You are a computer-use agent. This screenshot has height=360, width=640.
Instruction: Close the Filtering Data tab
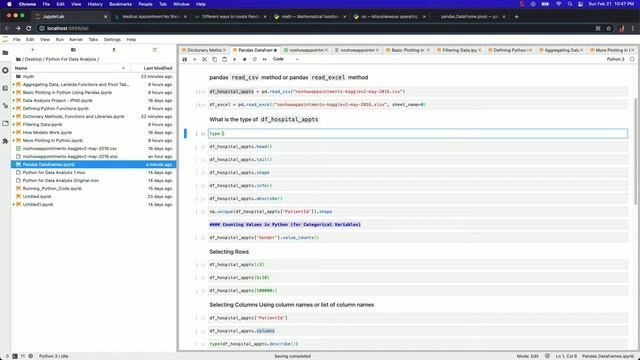[x=480, y=50]
